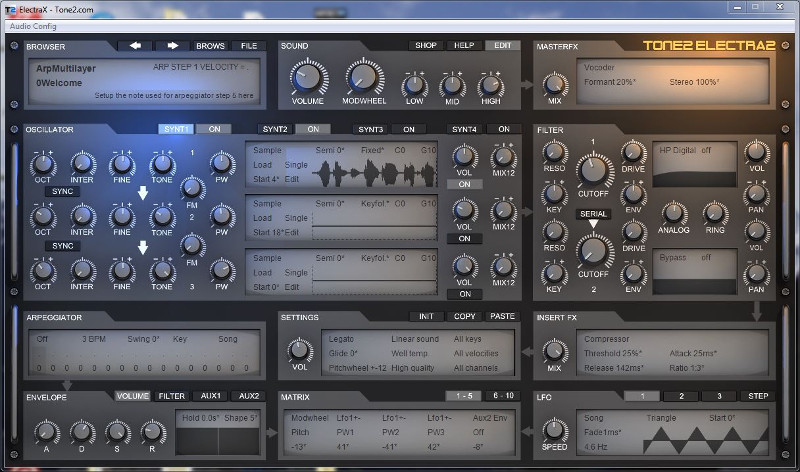Image resolution: width=800 pixels, height=472 pixels.
Task: Click oscillator 1 TONE knob
Action: [x=162, y=164]
